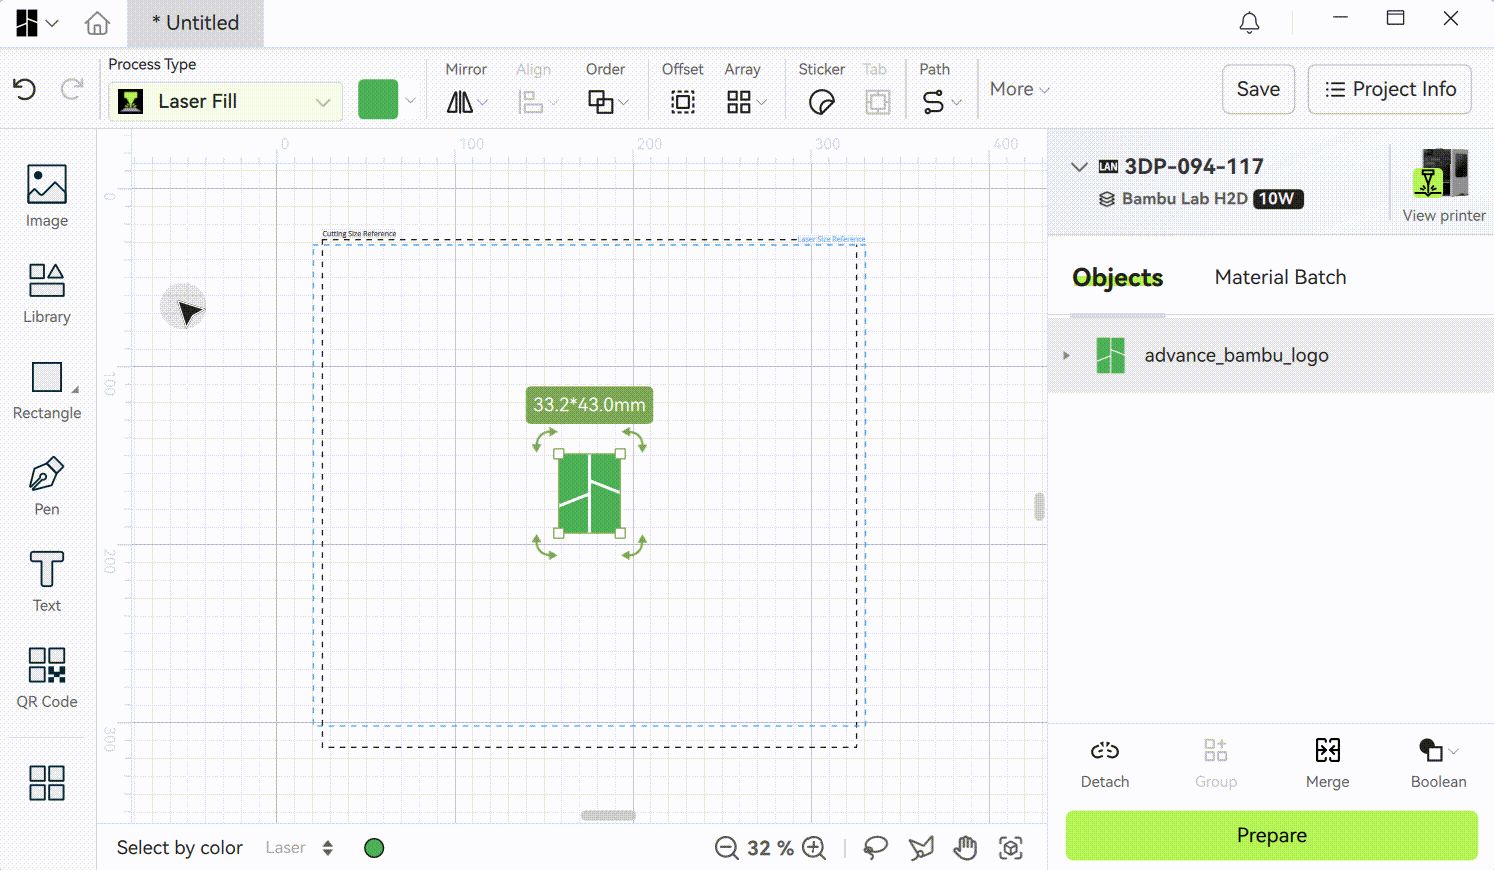
Task: Open the Process Type Laser Fill dropdown
Action: (225, 101)
